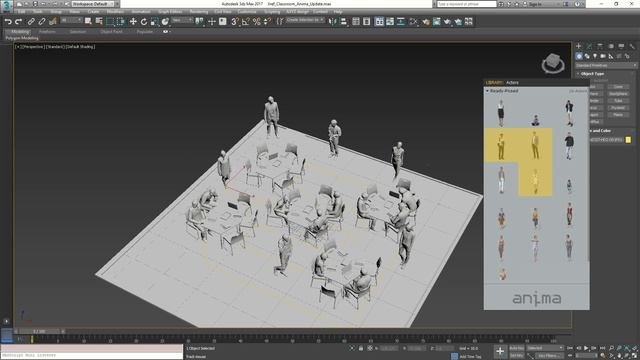Open the Modify command panel tab
The height and width of the screenshot is (360, 640).
point(589,46)
